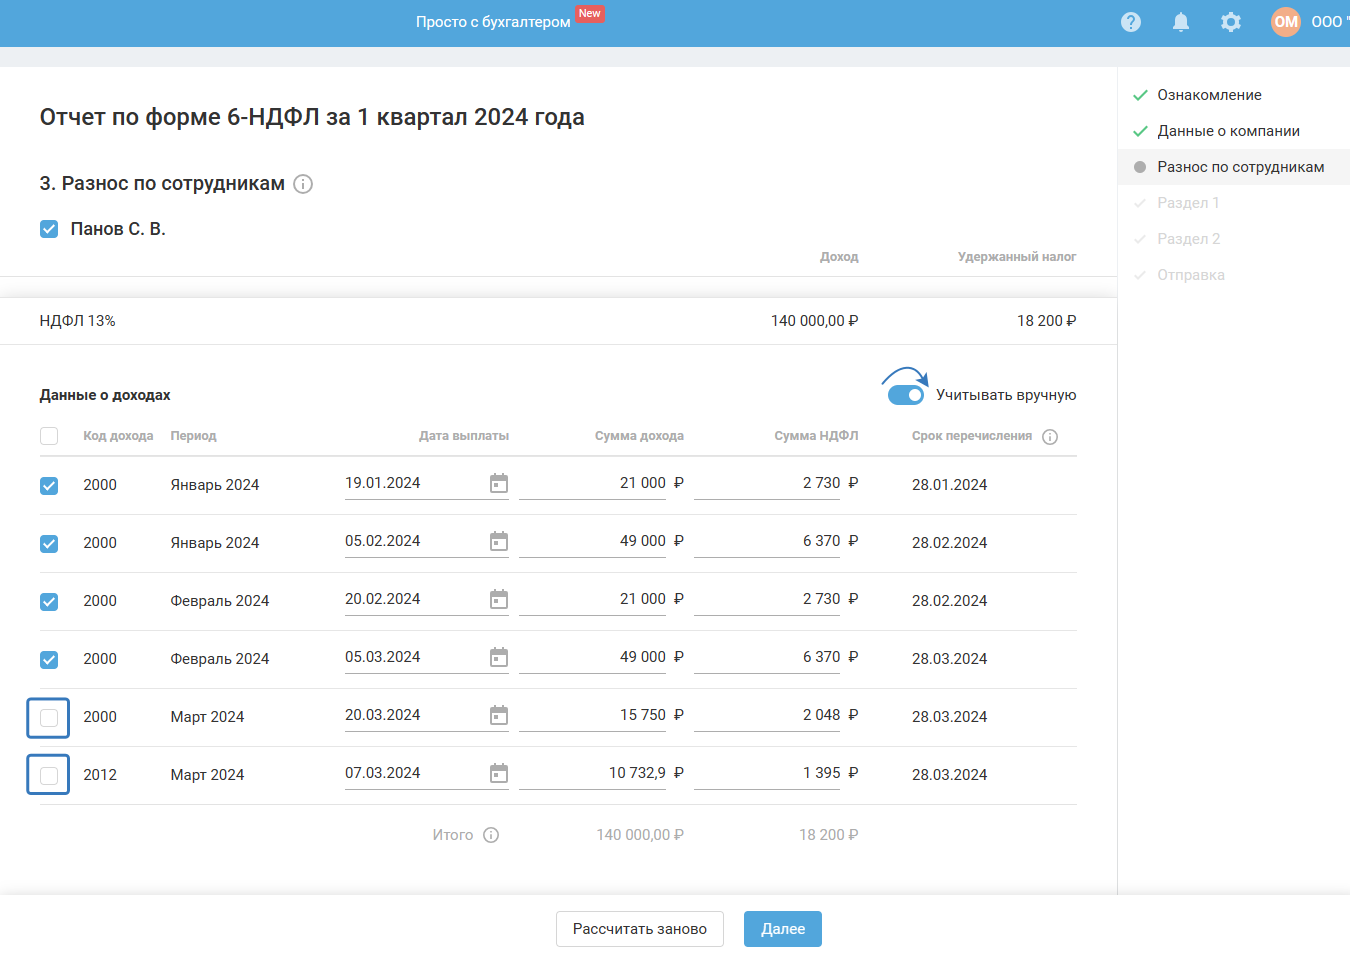Click the OM user avatar
This screenshot has height=955, width=1350.
pos(1286,22)
